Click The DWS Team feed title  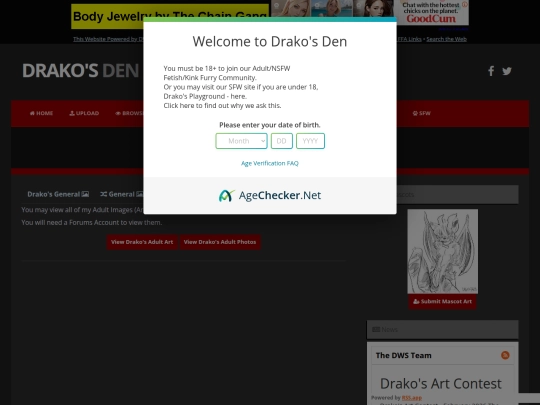[404, 355]
